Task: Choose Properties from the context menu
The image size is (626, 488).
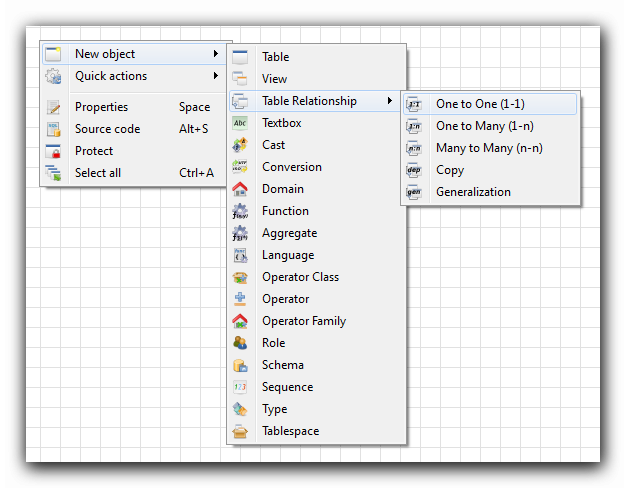Action: (134, 107)
